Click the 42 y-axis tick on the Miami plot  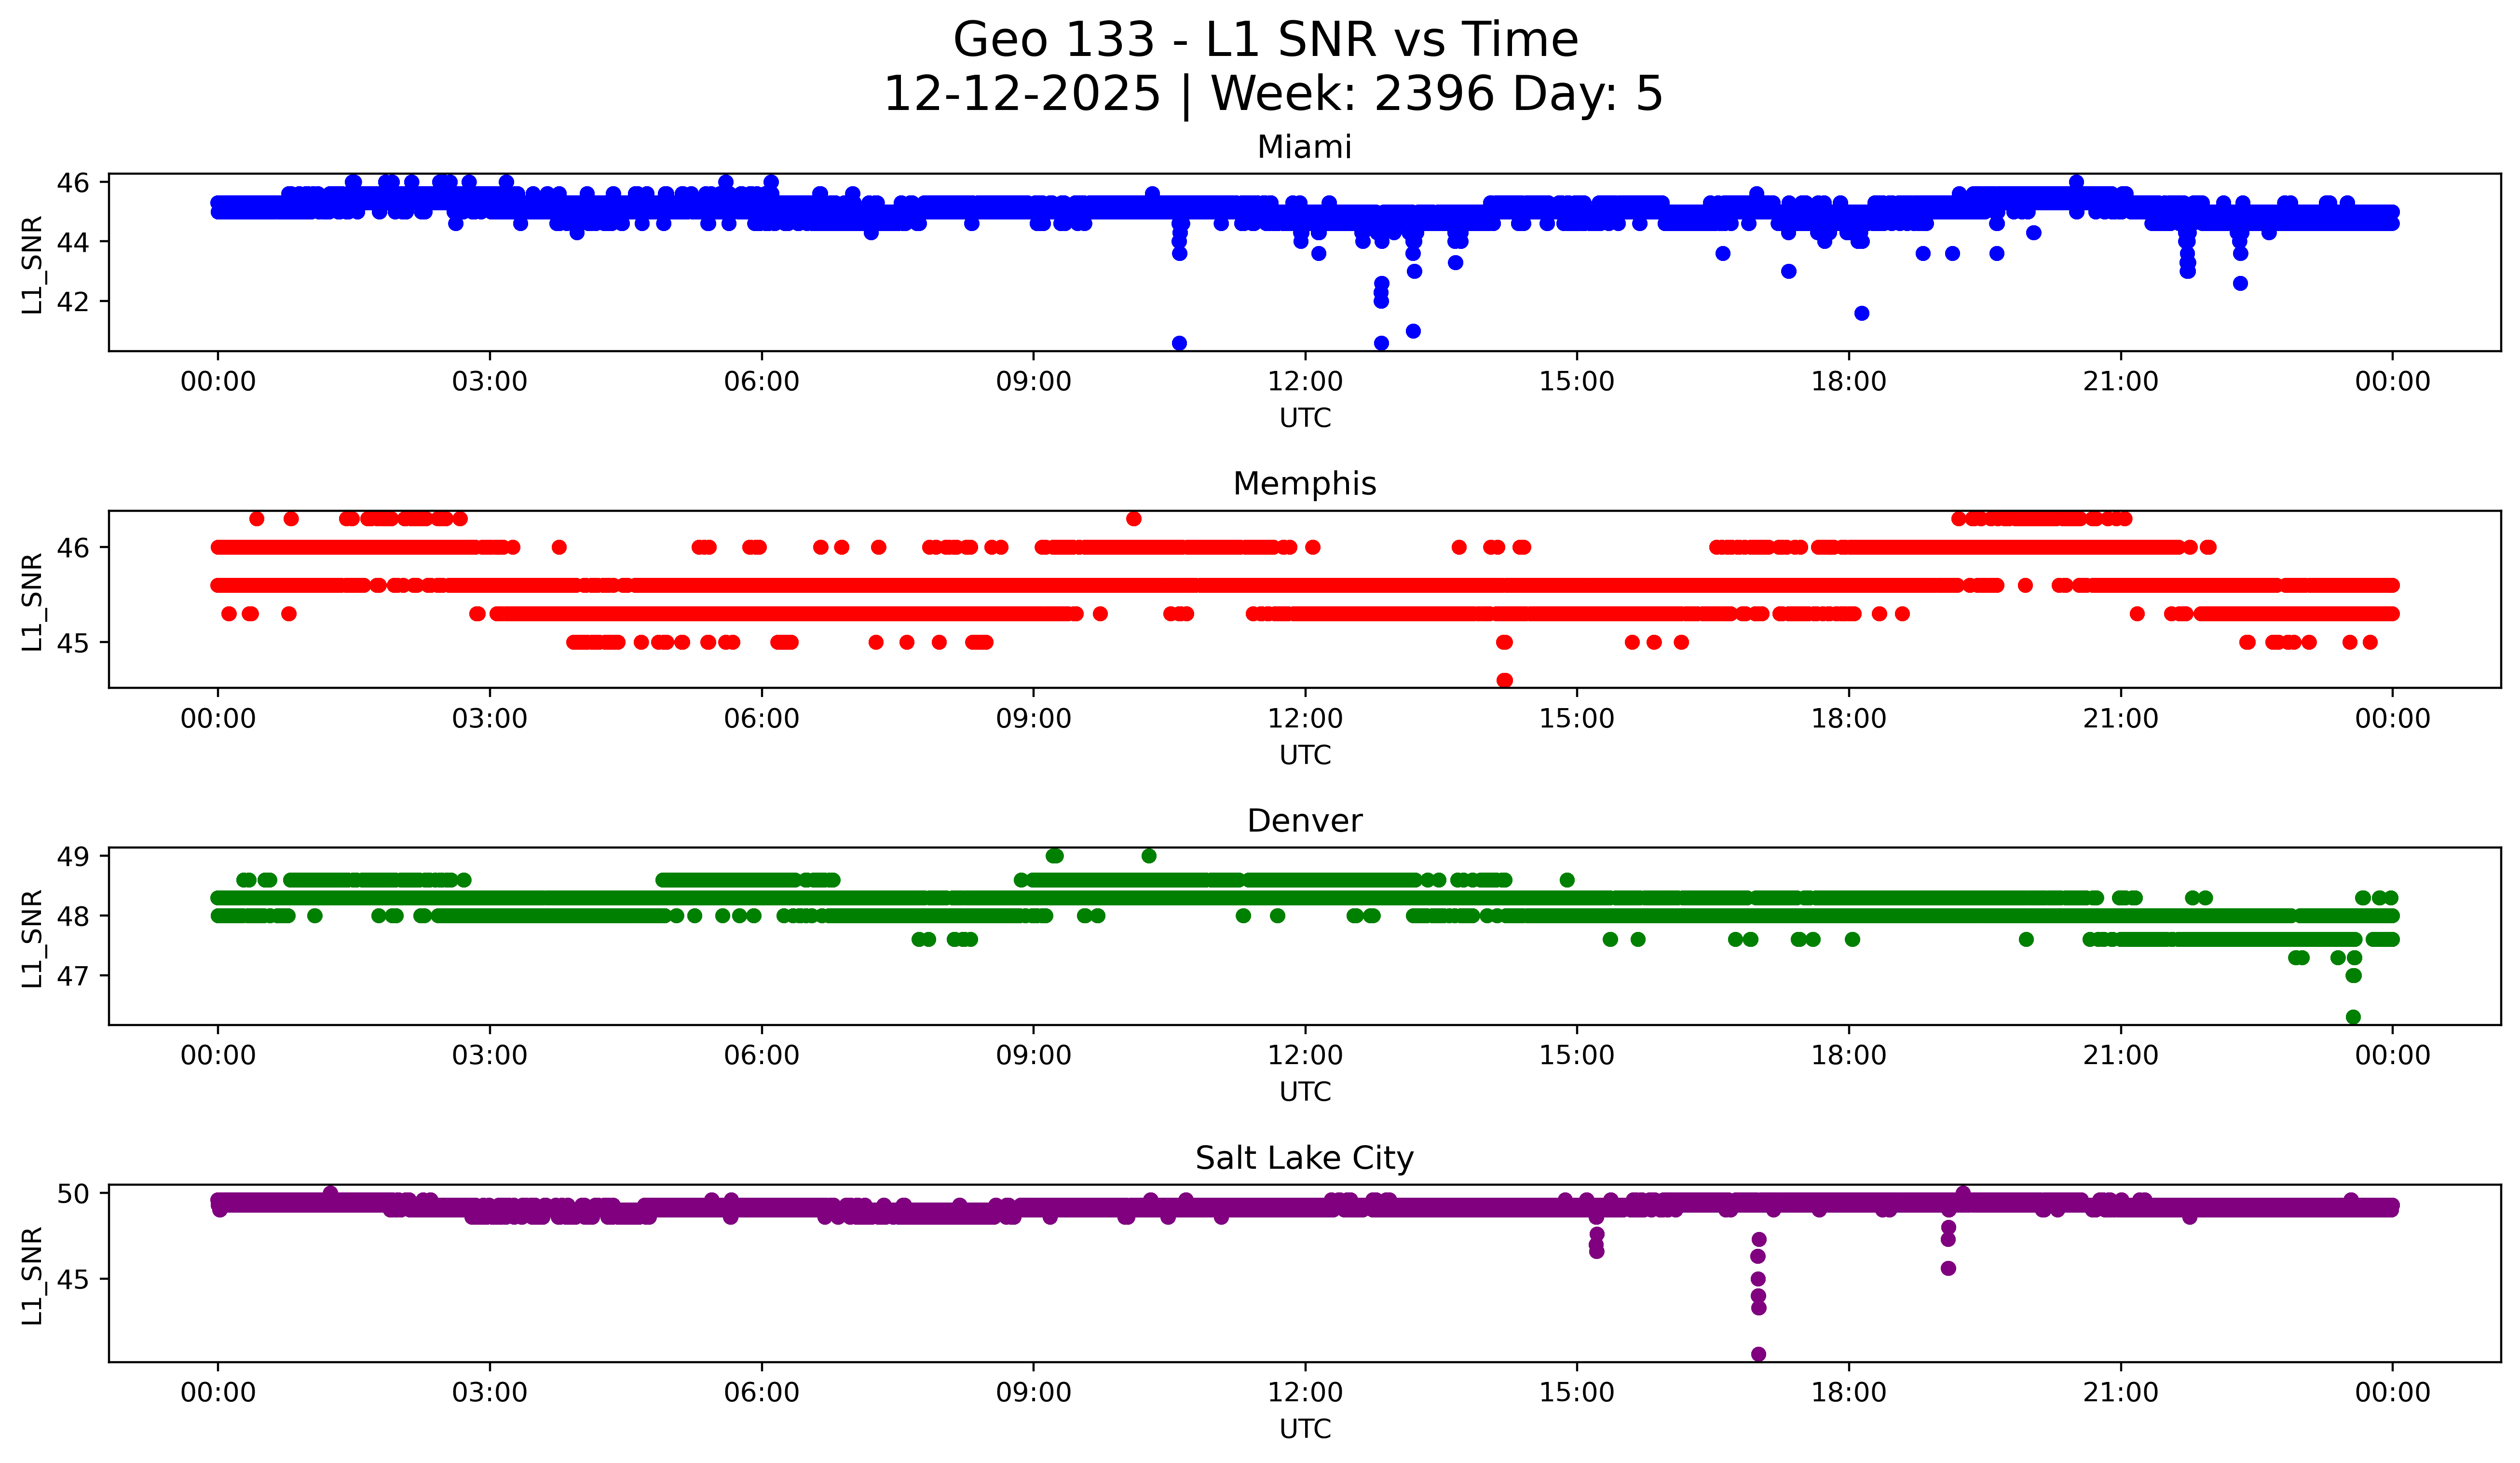point(73,302)
